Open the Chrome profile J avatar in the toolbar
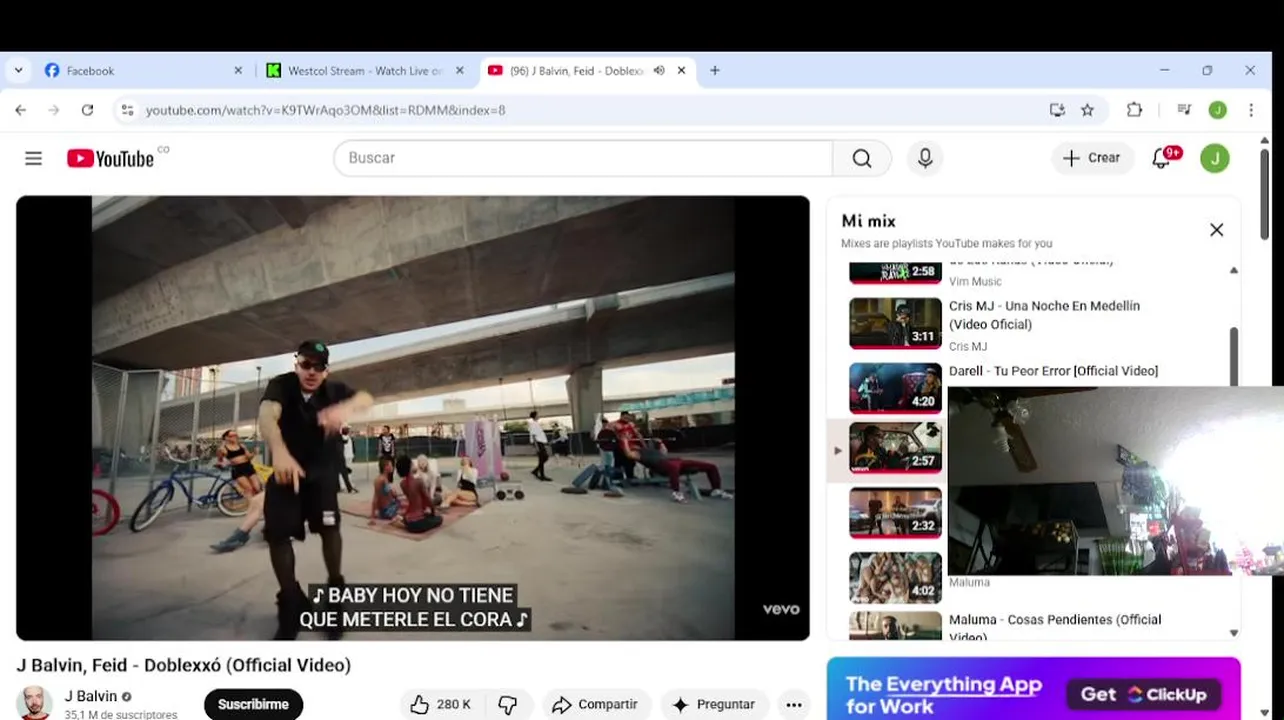1284x720 pixels. click(1217, 110)
